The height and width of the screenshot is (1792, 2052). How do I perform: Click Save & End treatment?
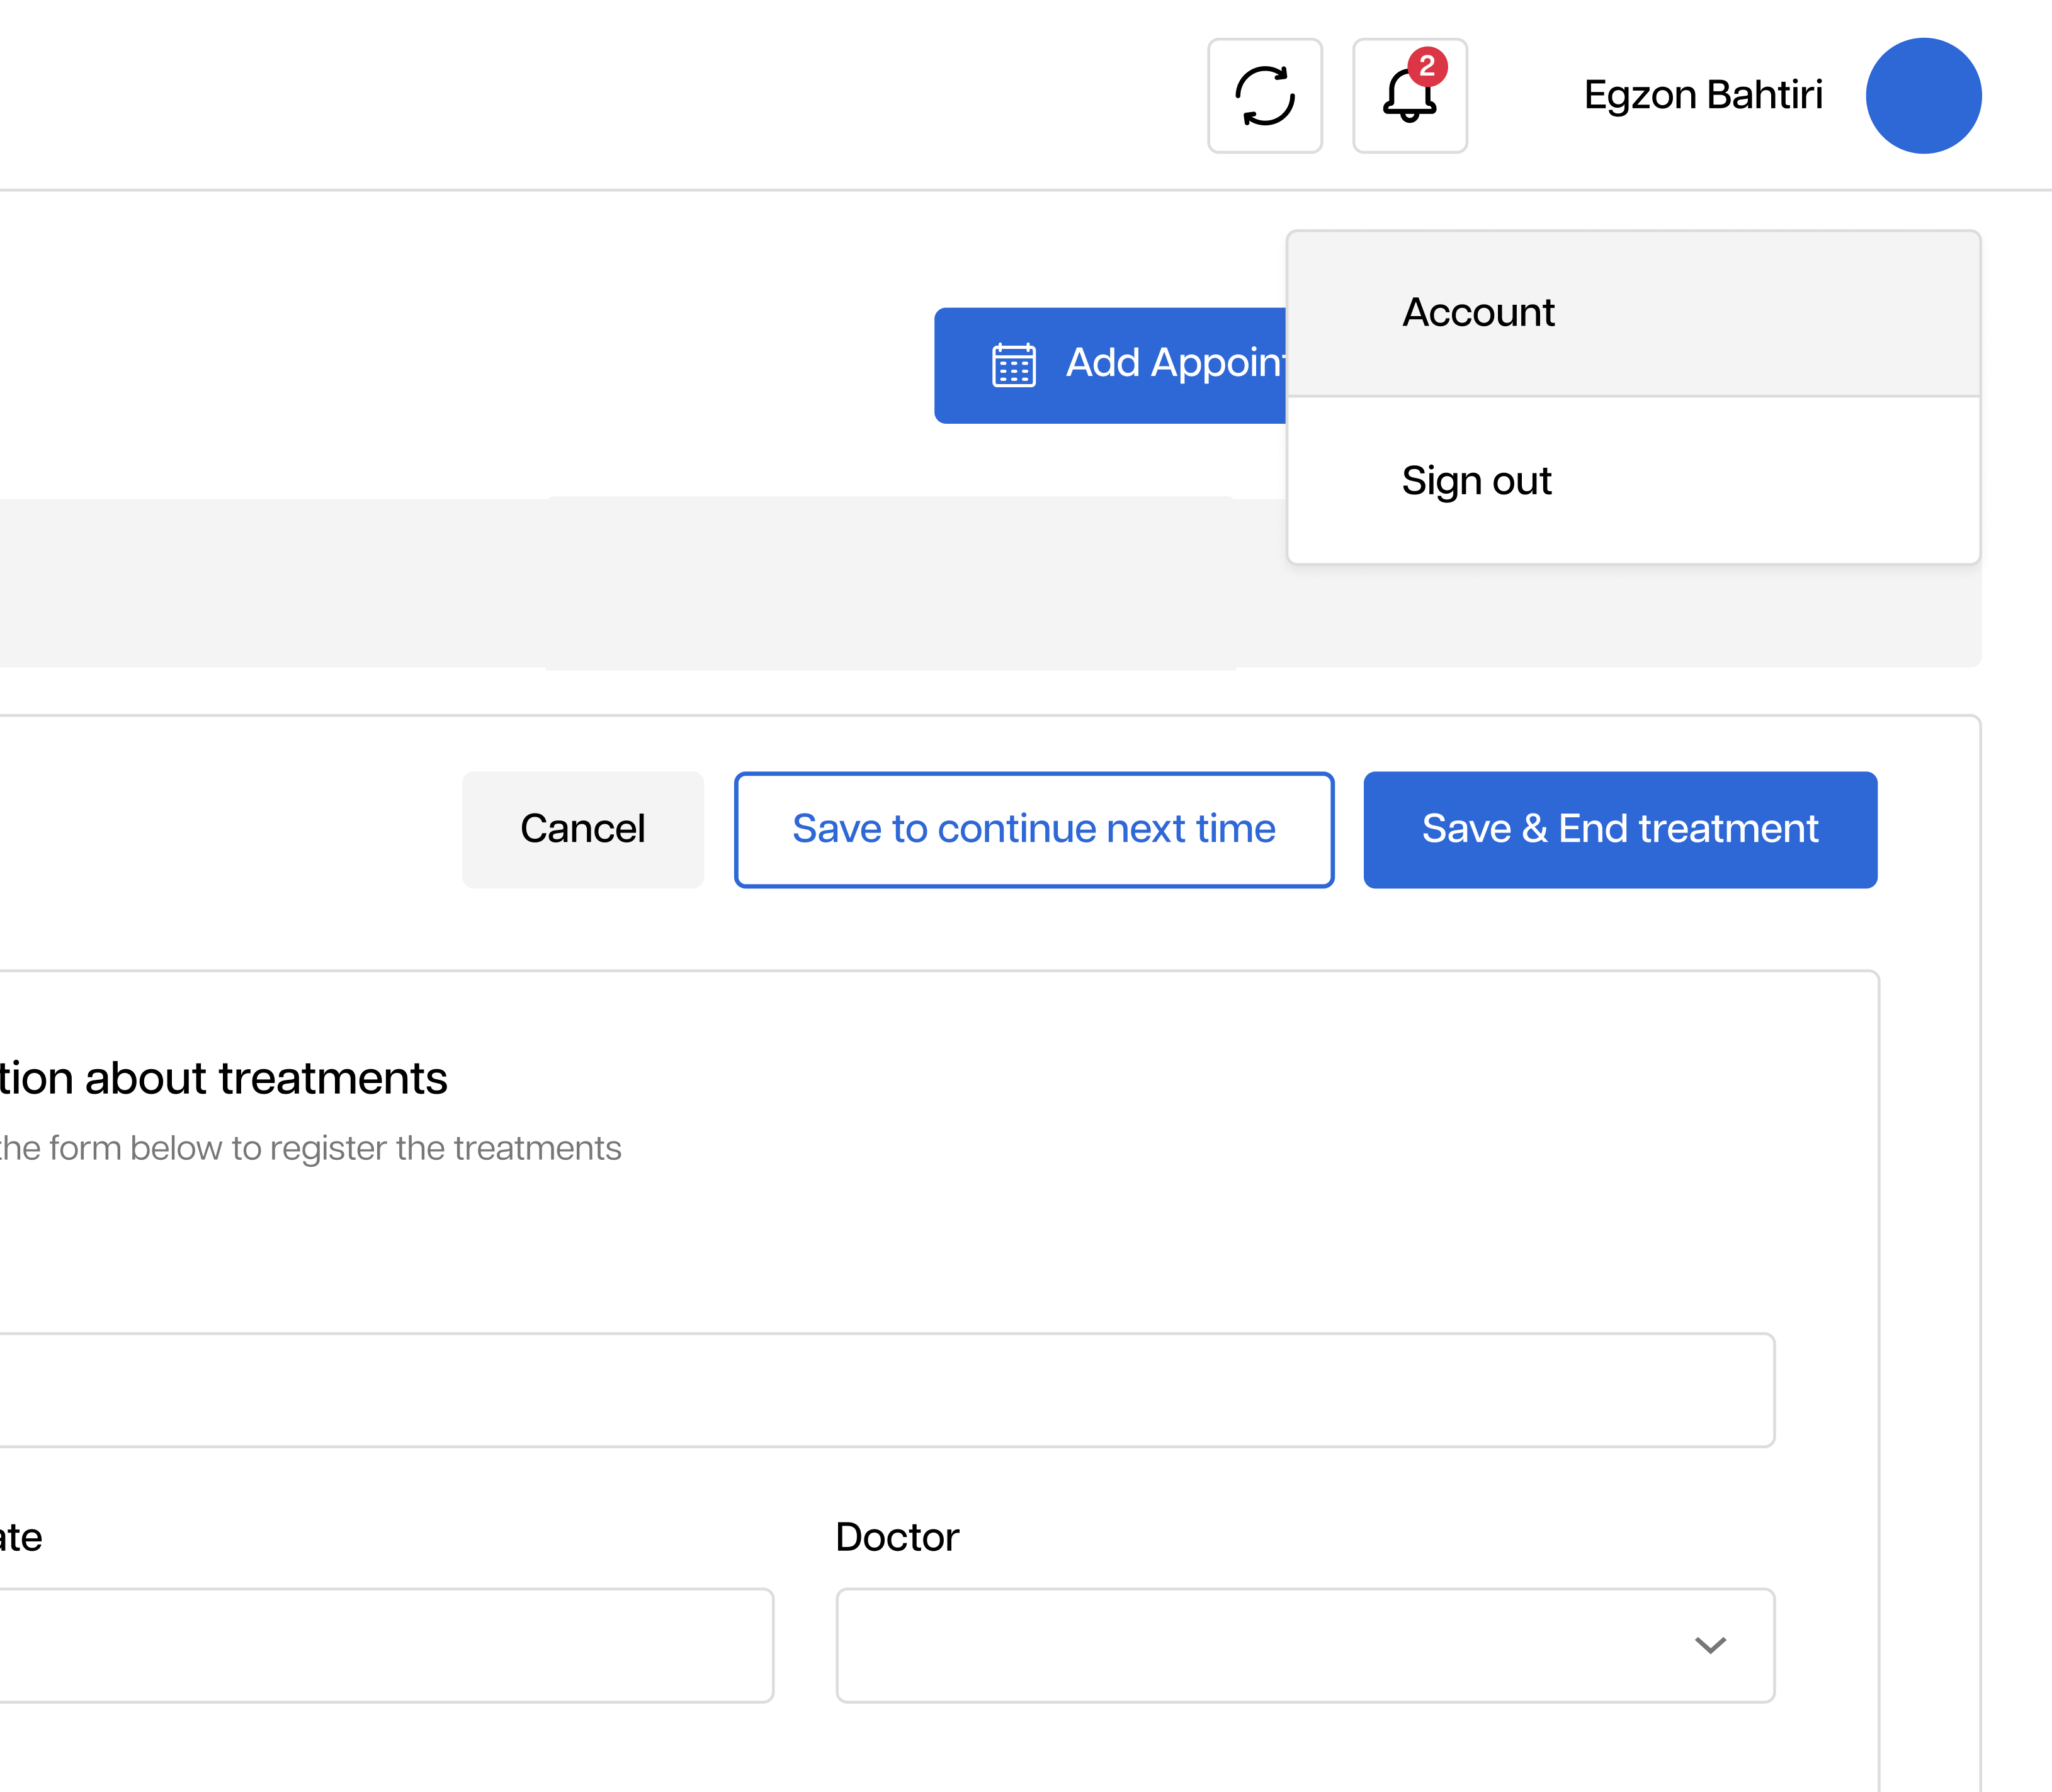(x=1620, y=829)
